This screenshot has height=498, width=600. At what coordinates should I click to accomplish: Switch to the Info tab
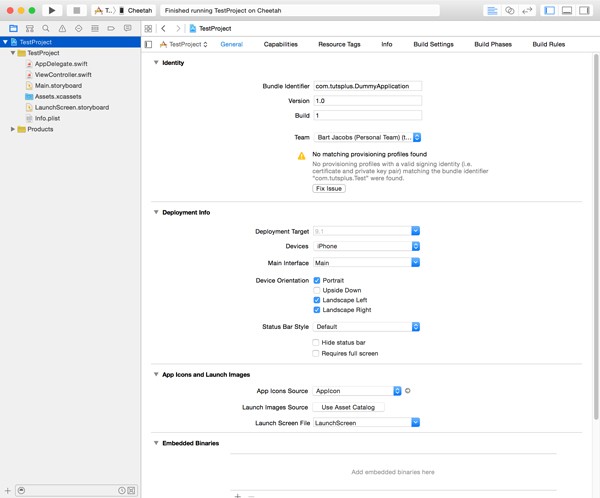(387, 44)
